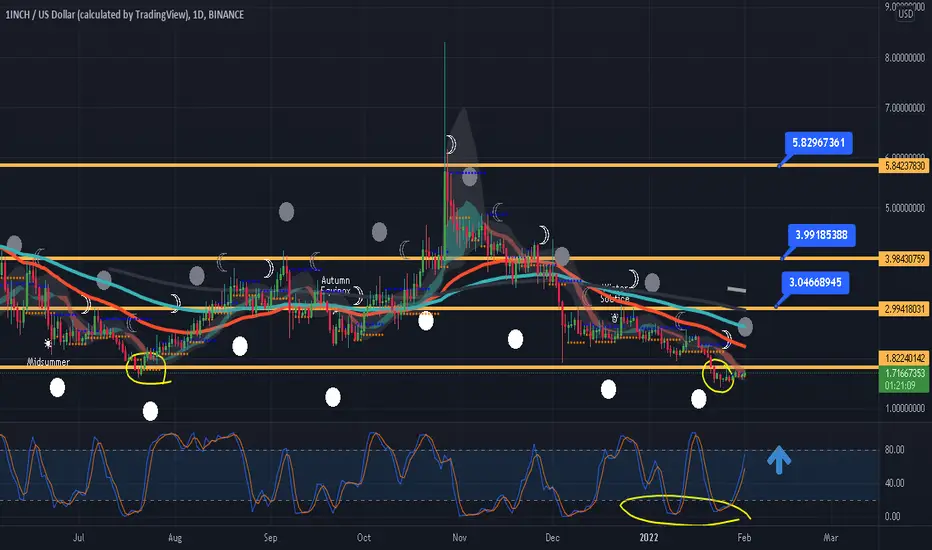Click the gray moon marker ending the teal average
Screen dimensions: 932x550
point(745,326)
